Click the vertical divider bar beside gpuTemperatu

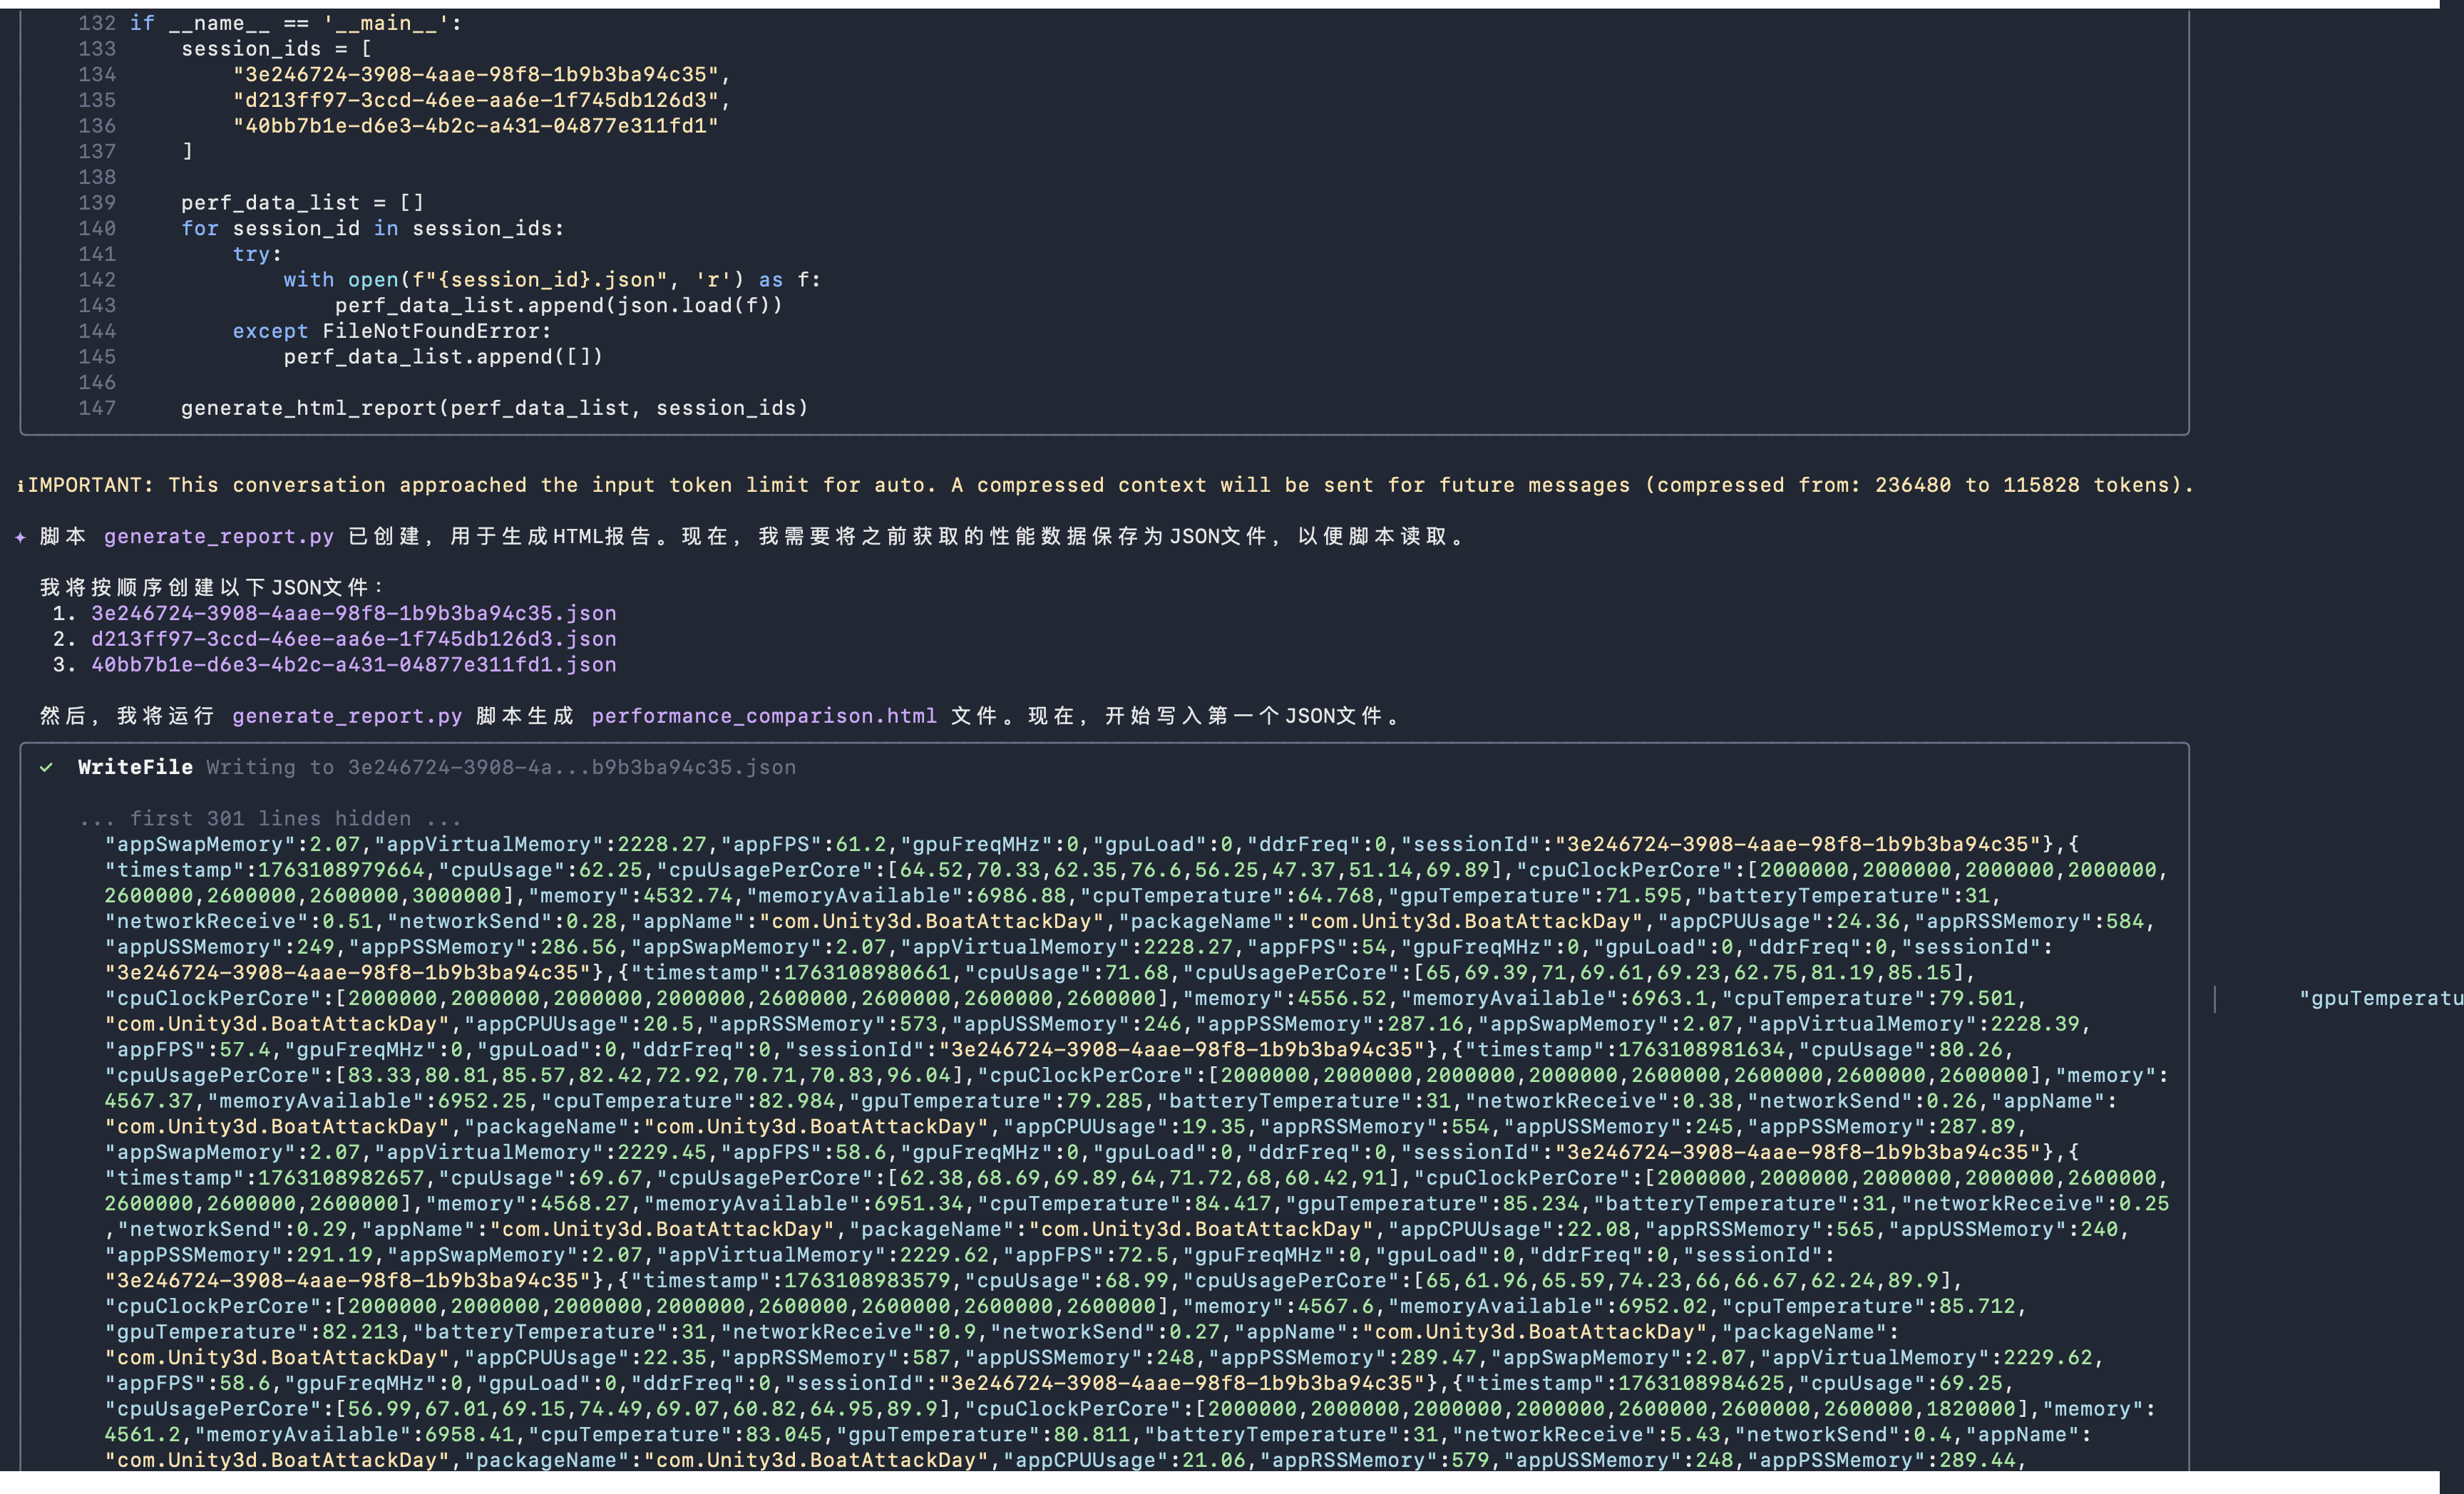click(x=2215, y=998)
